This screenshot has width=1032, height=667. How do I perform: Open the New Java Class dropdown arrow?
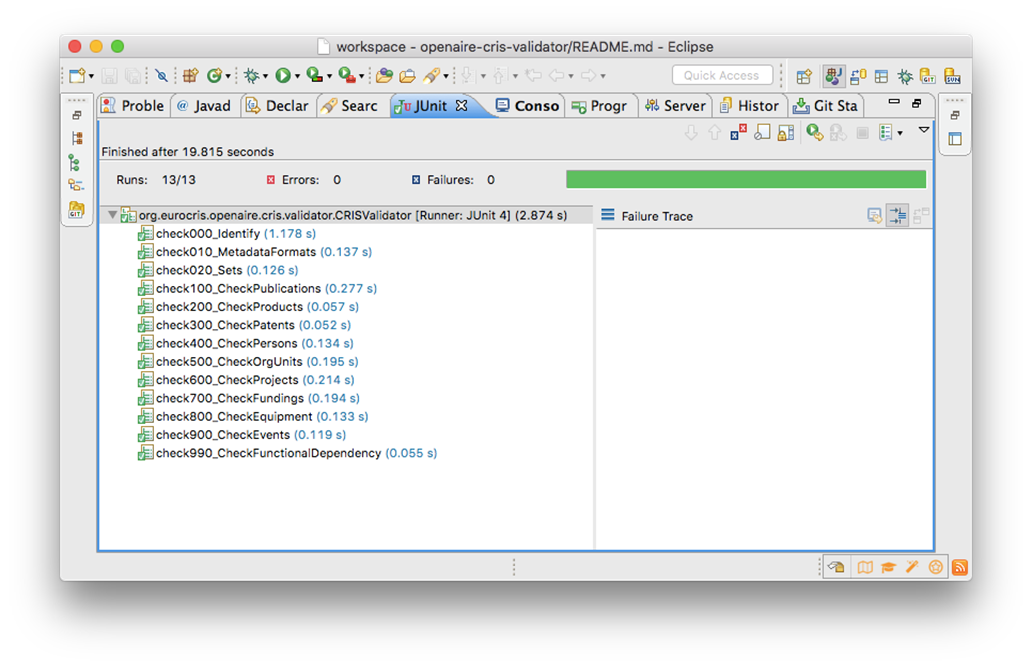[228, 76]
